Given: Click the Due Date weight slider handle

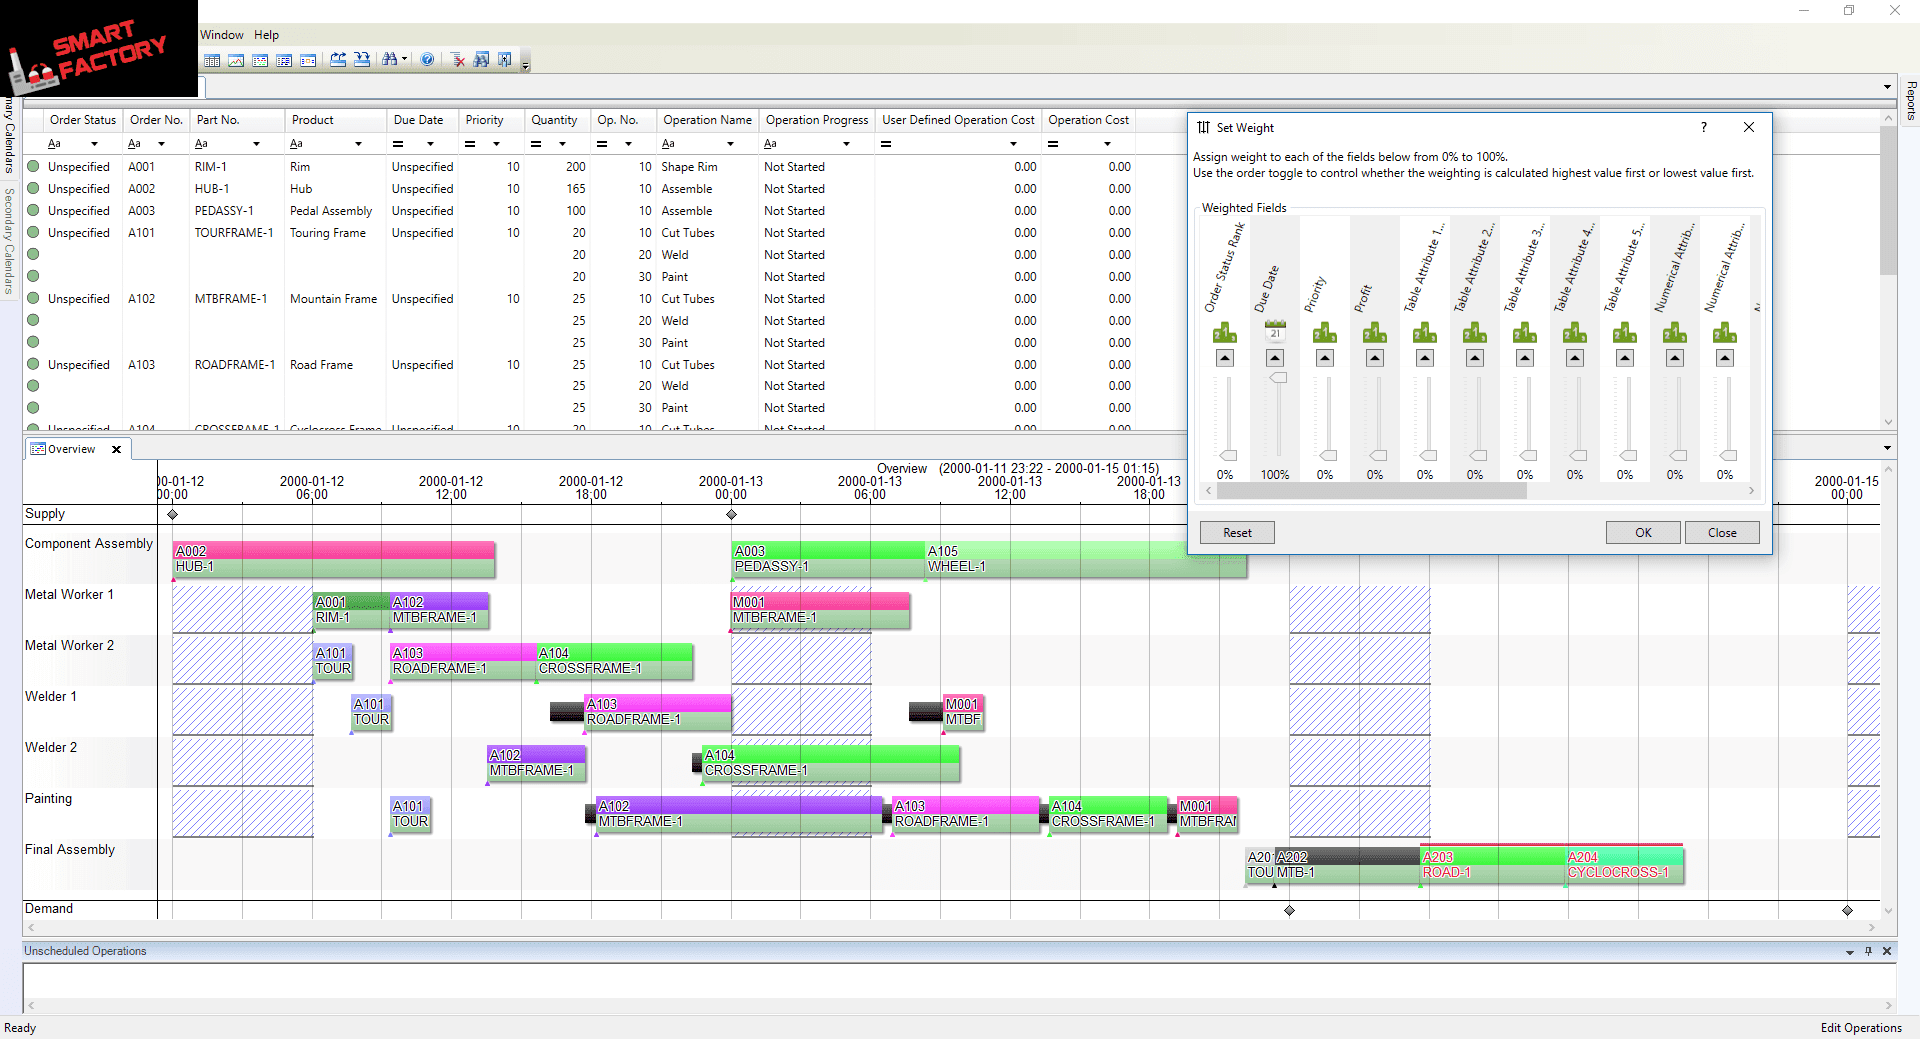Looking at the screenshot, I should click(x=1278, y=378).
